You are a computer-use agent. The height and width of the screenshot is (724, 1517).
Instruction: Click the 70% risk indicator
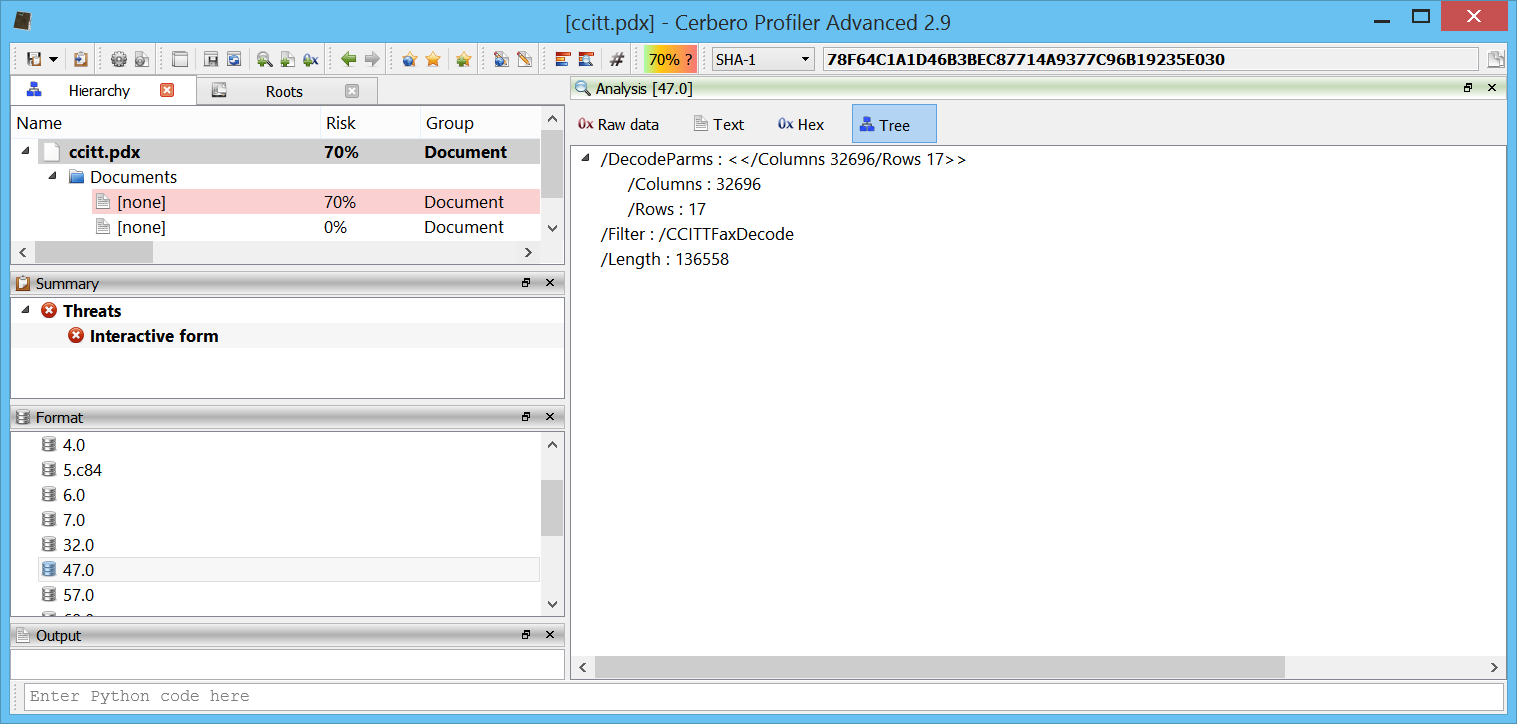tap(670, 59)
